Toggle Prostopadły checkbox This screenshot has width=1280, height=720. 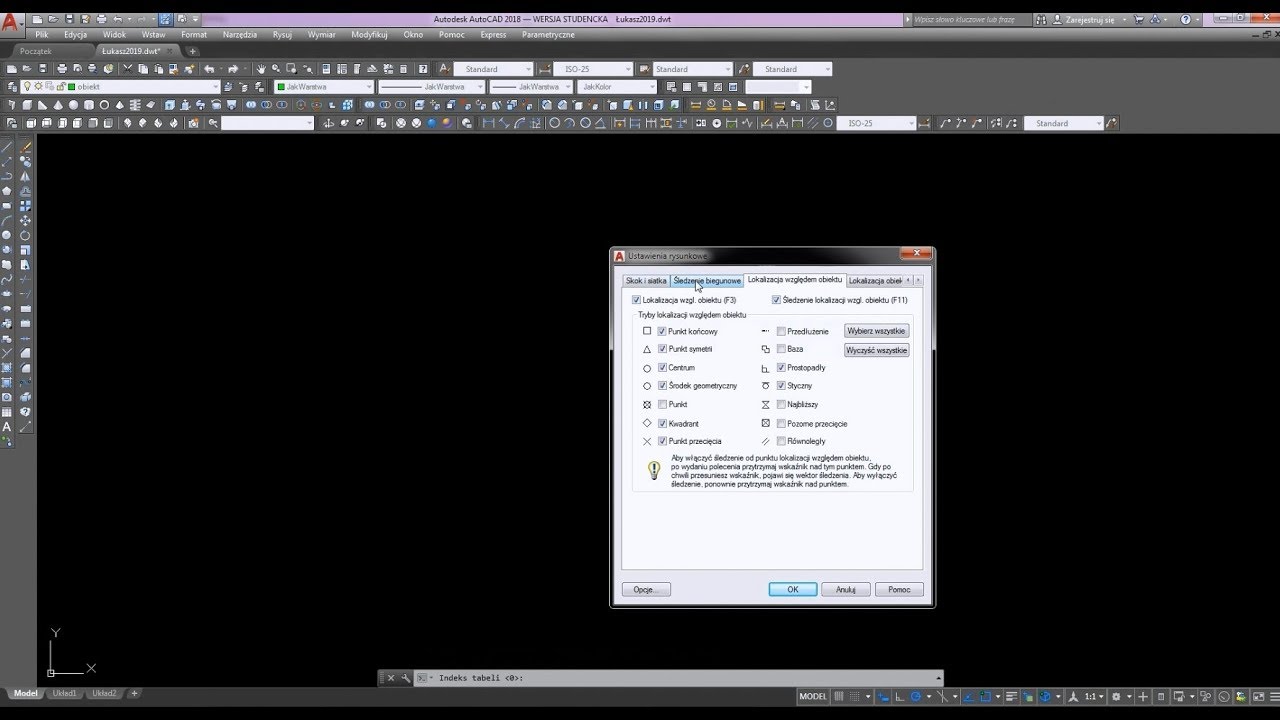pyautogui.click(x=781, y=368)
